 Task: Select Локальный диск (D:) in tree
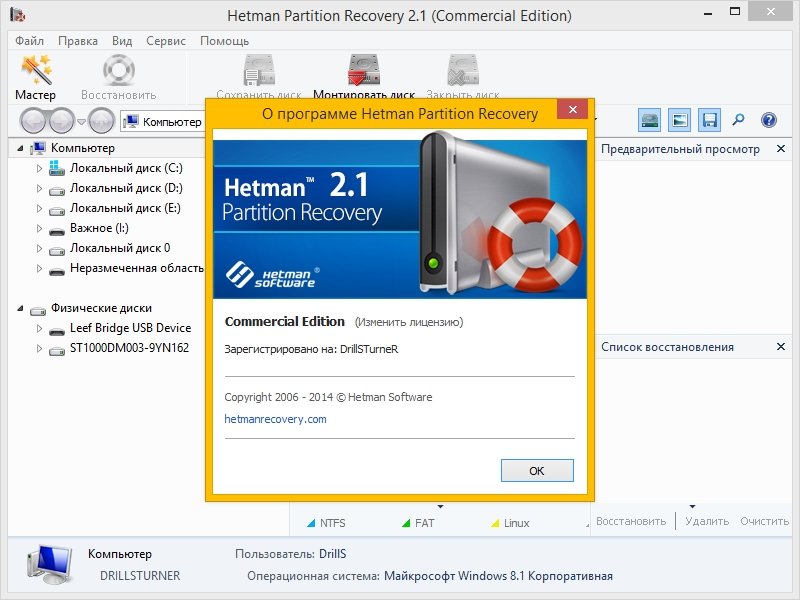pyautogui.click(x=126, y=188)
